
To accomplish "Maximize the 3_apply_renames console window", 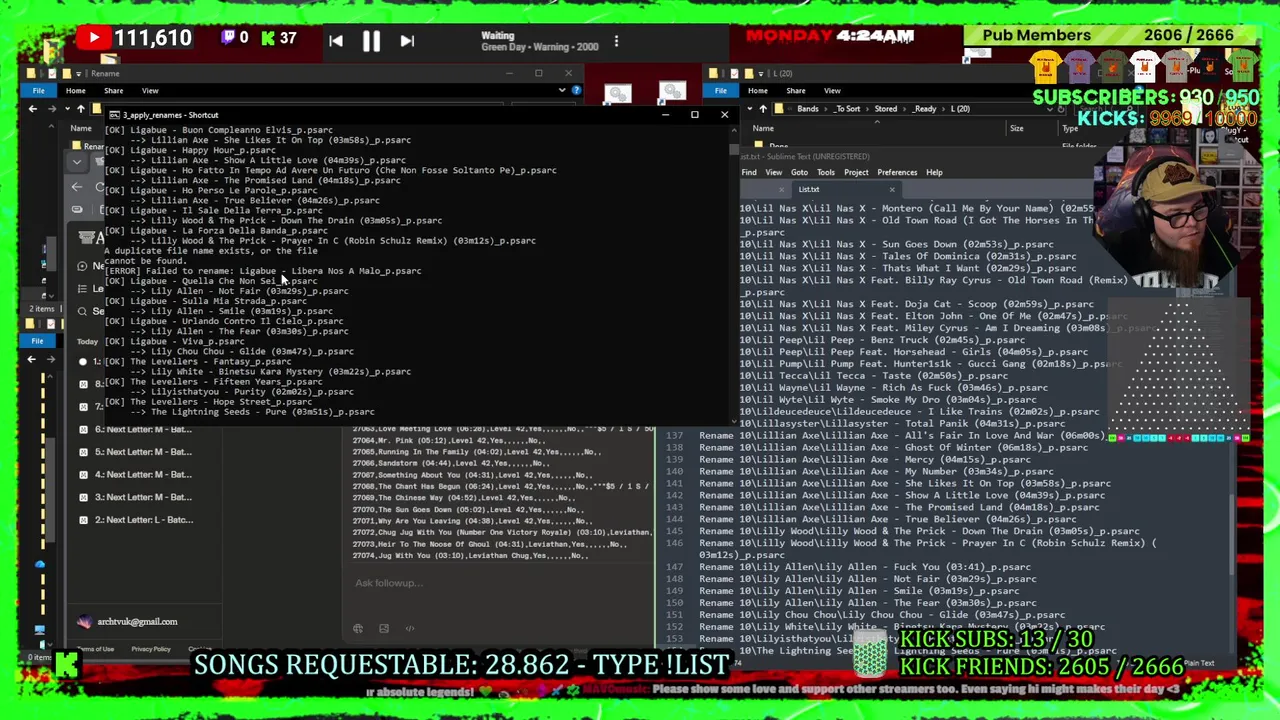I will coord(694,114).
